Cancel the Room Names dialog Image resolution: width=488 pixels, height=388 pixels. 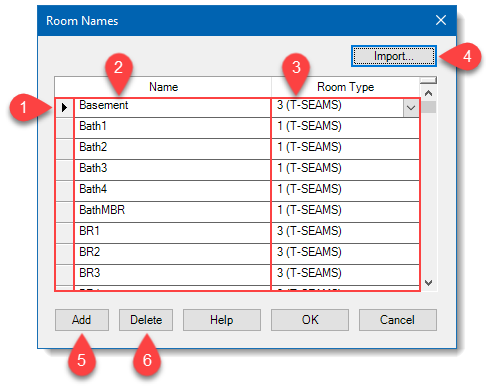coord(398,320)
